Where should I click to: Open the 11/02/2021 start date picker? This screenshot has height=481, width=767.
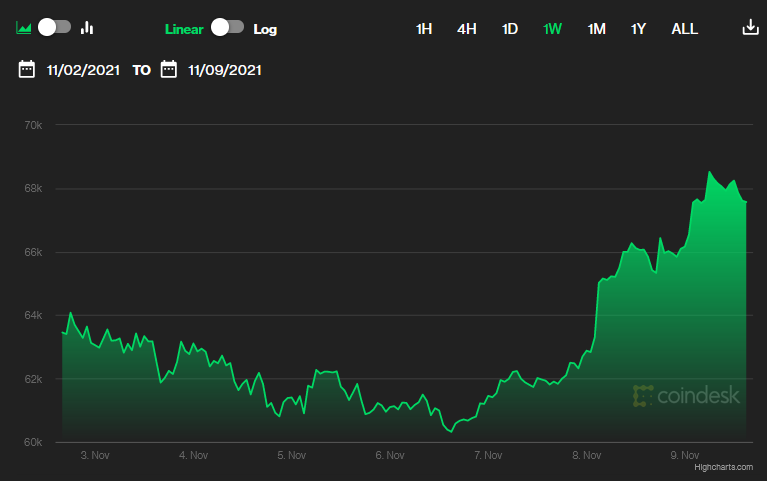83,71
